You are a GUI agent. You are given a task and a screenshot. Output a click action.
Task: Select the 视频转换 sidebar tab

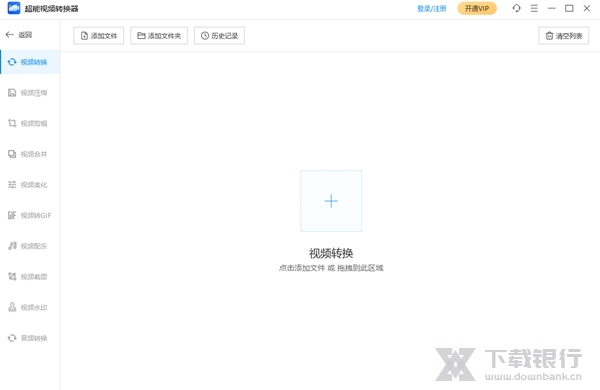pyautogui.click(x=30, y=62)
